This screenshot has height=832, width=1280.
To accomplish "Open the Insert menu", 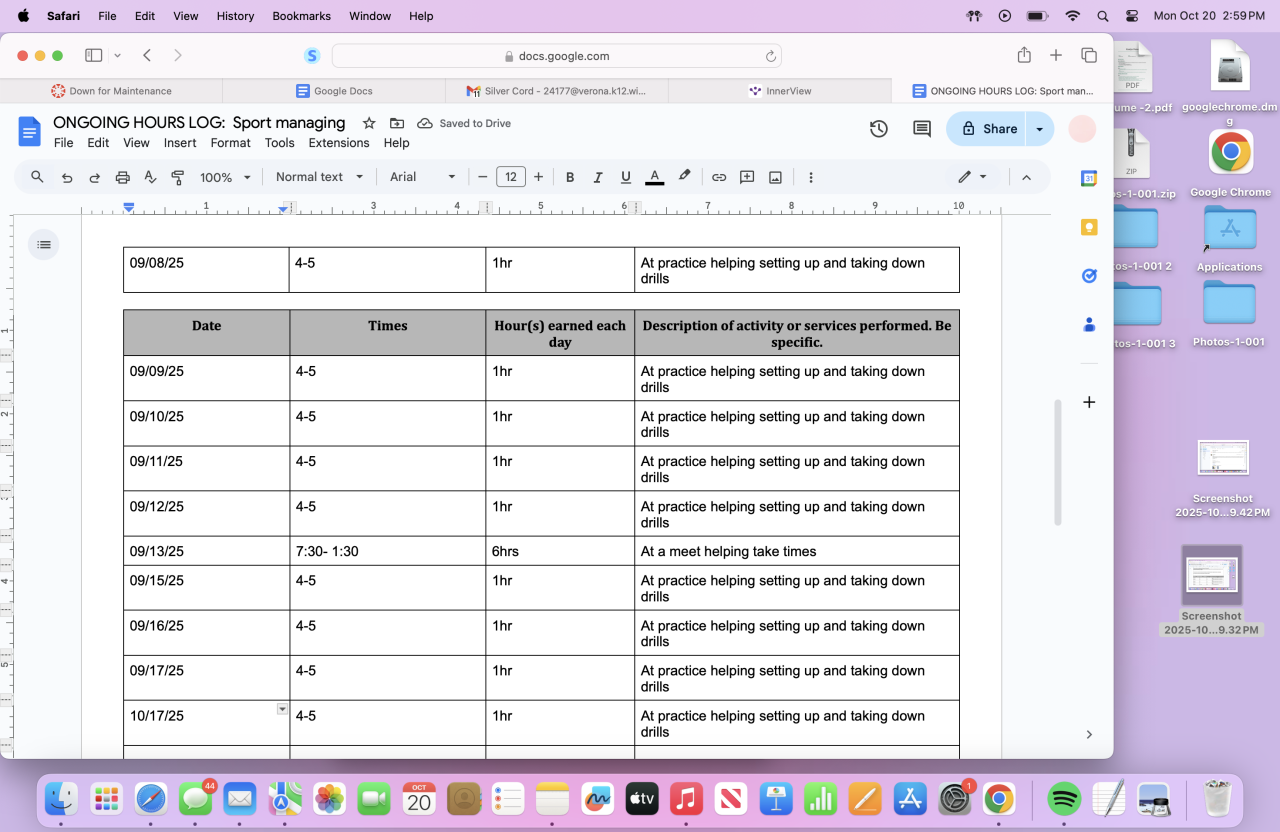I will coord(180,143).
